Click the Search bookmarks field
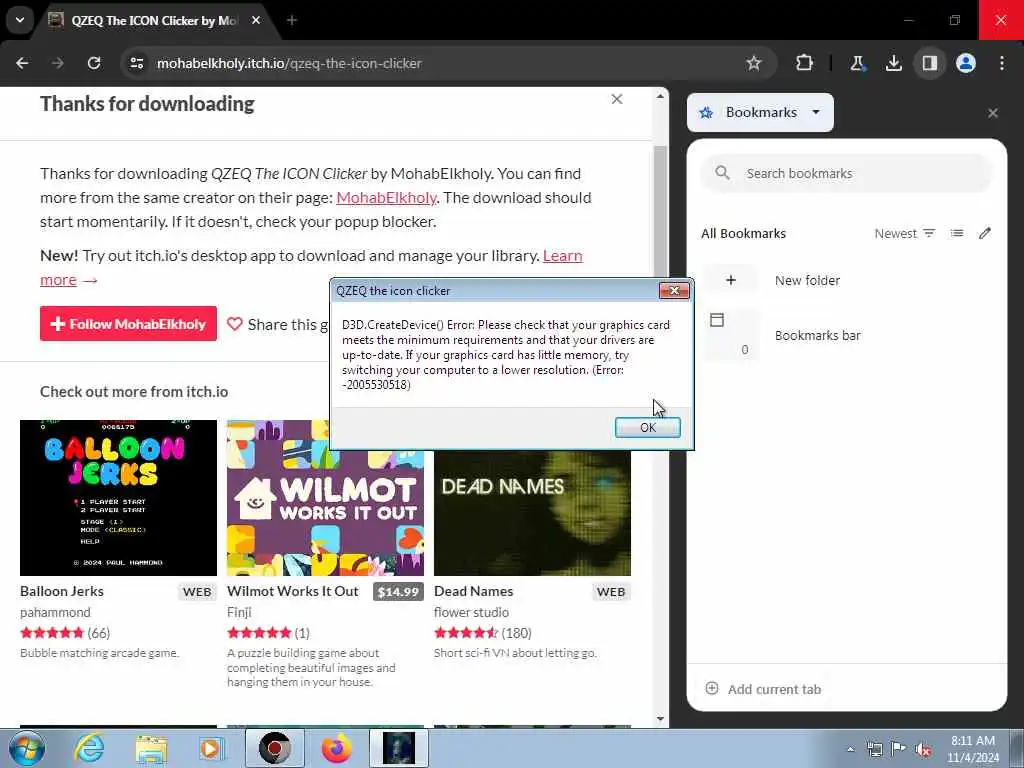The width and height of the screenshot is (1024, 768). pos(847,173)
